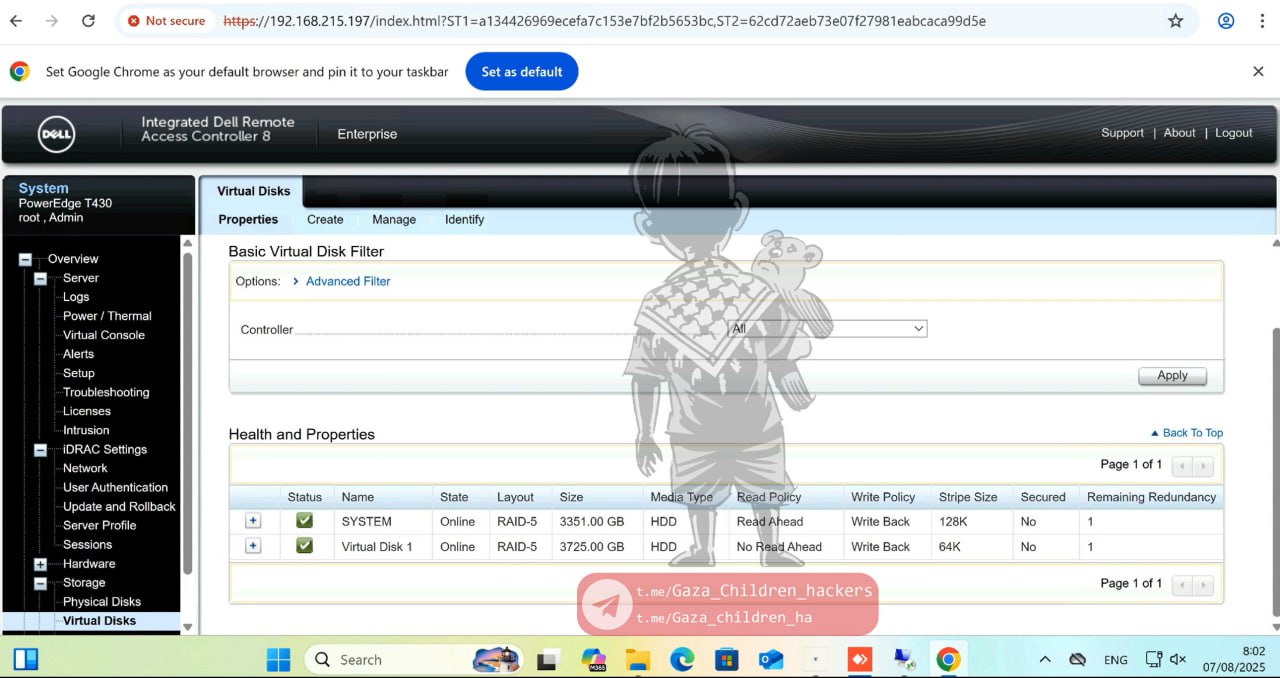Open Microsoft Edge from taskbar

pos(682,659)
